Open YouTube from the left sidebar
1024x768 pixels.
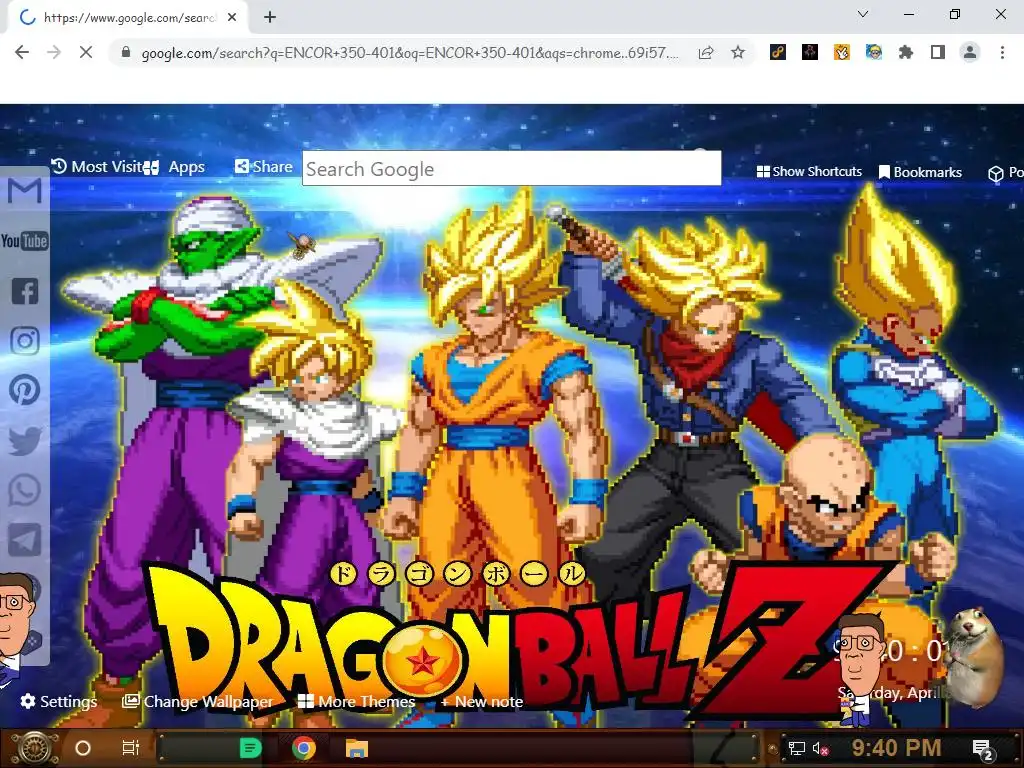pos(25,241)
